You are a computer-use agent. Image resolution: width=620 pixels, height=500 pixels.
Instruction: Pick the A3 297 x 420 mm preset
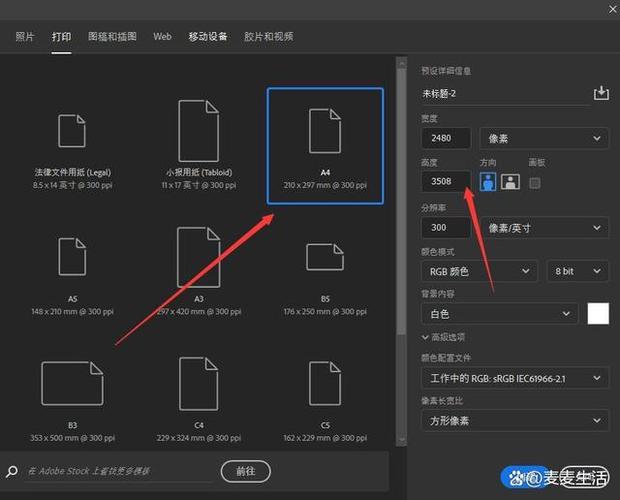pos(198,272)
